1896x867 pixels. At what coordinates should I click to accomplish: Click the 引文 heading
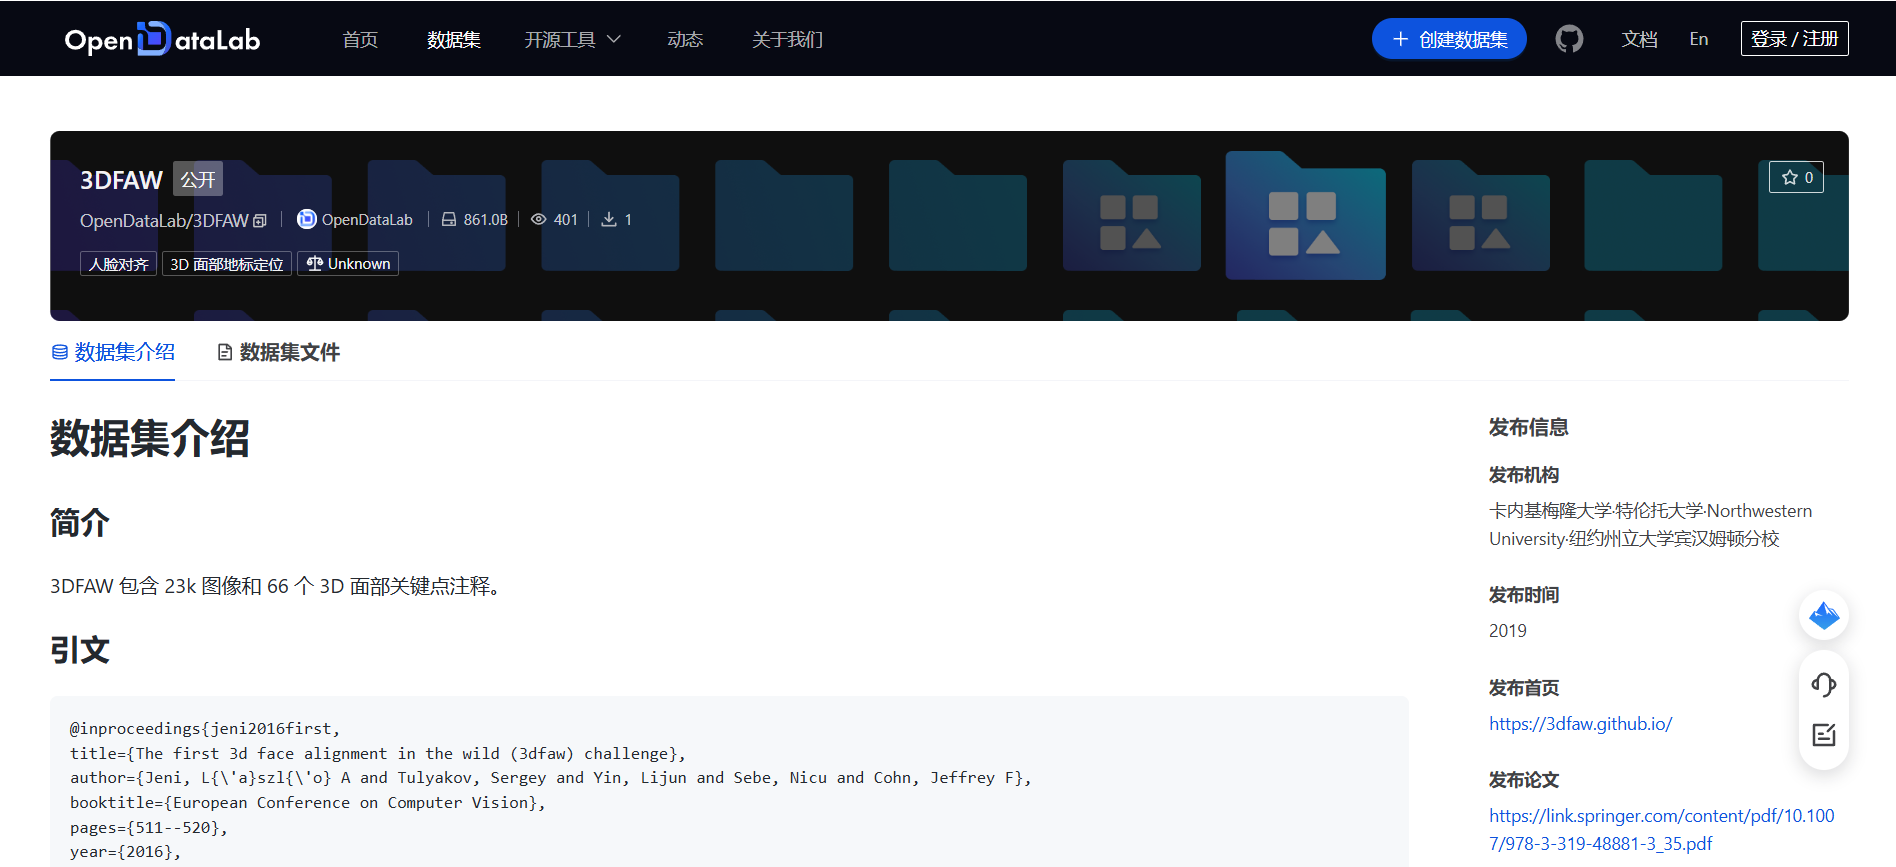click(x=80, y=650)
